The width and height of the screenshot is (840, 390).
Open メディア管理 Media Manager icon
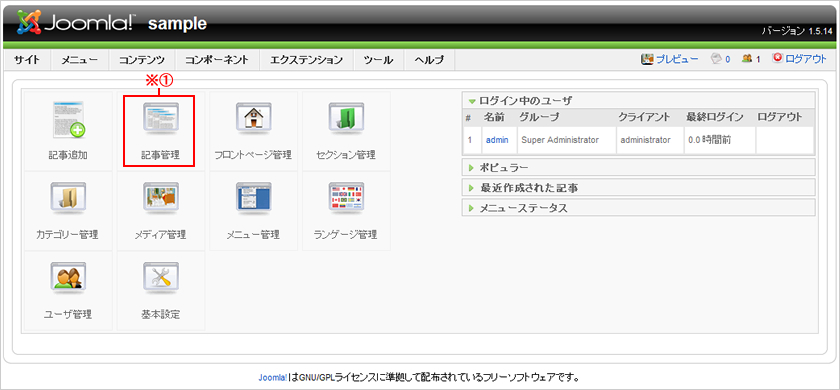pyautogui.click(x=160, y=211)
